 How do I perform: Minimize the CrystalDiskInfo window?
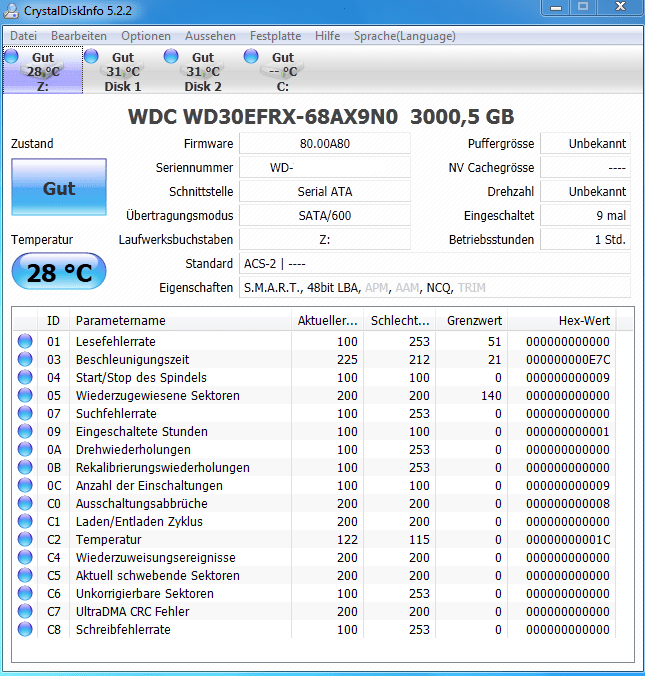(x=556, y=8)
